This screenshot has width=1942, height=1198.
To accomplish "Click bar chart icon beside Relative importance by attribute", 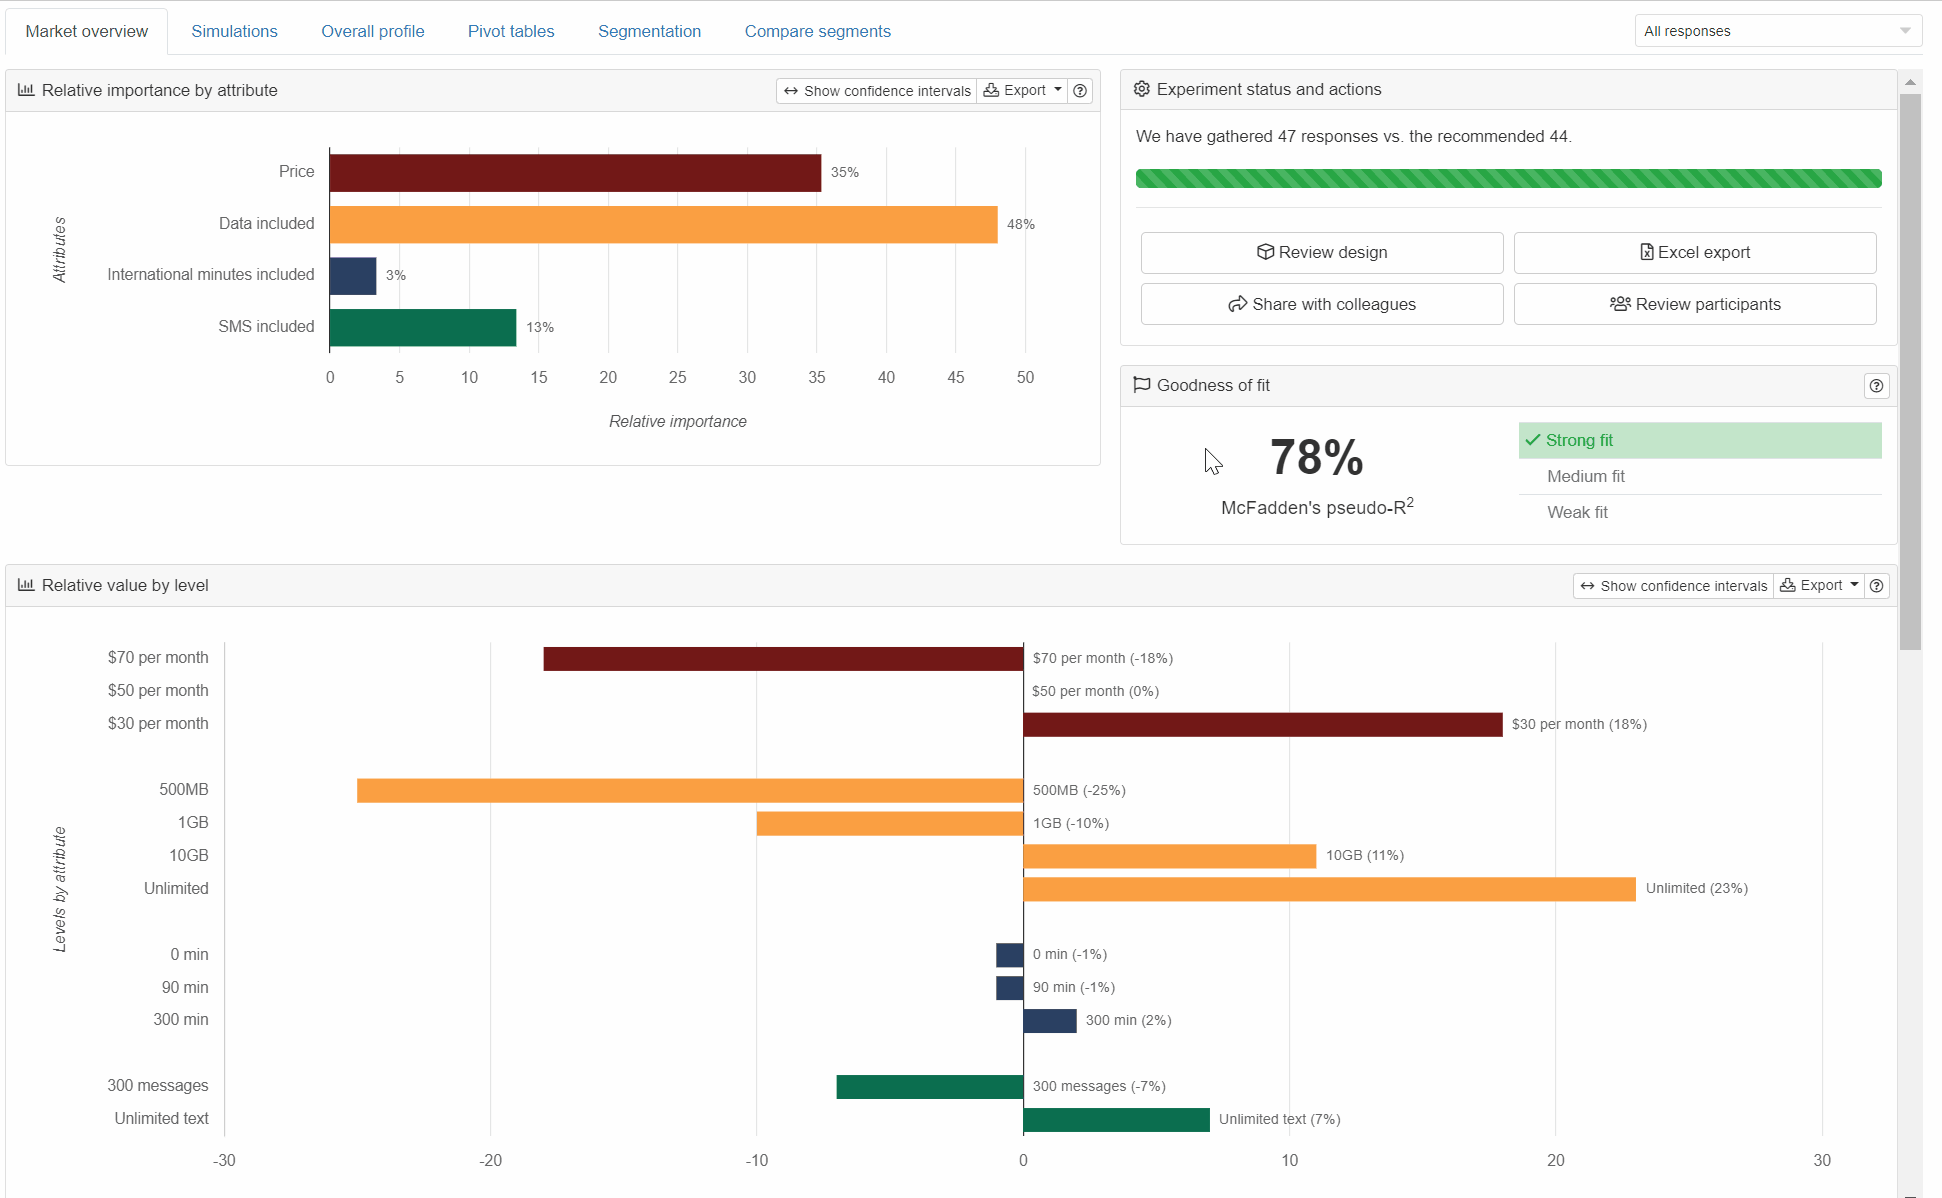I will coord(26,90).
